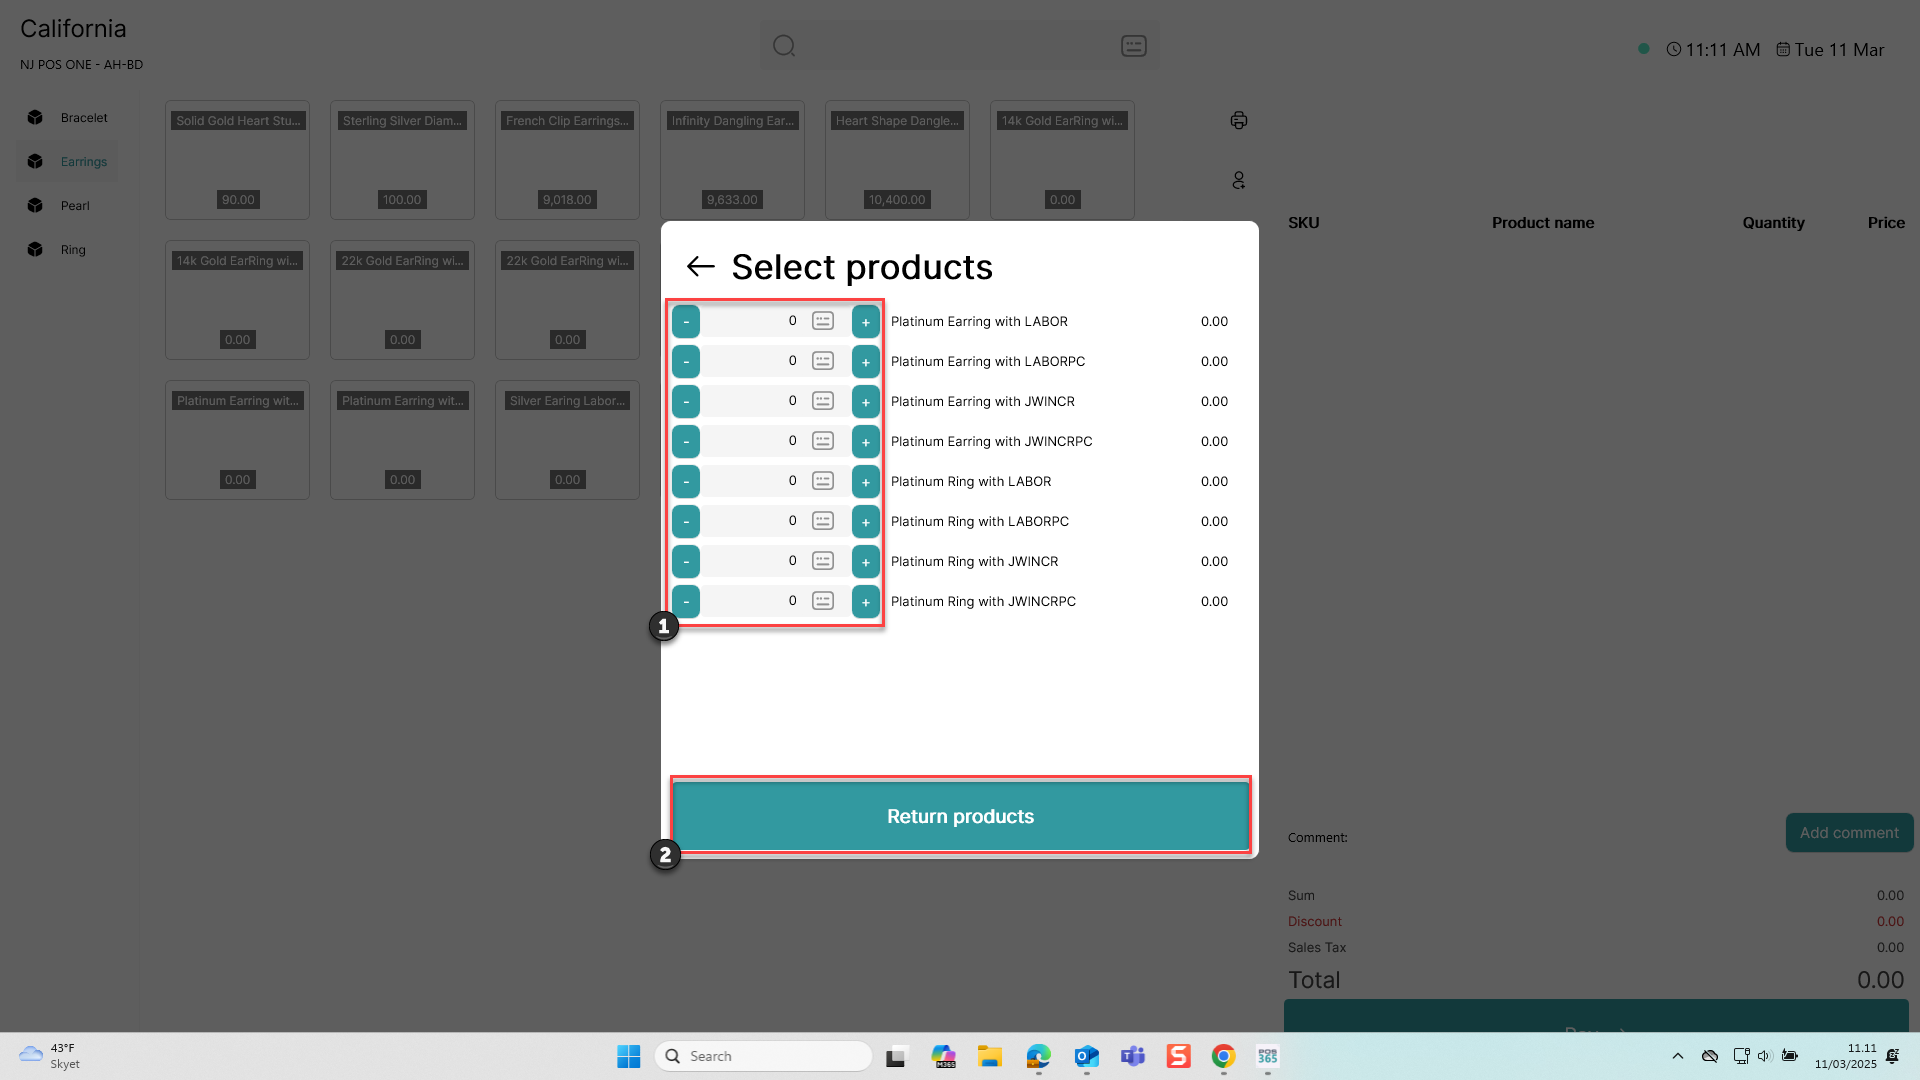The width and height of the screenshot is (1920, 1080).
Task: Click the Add comment button
Action: point(1849,832)
